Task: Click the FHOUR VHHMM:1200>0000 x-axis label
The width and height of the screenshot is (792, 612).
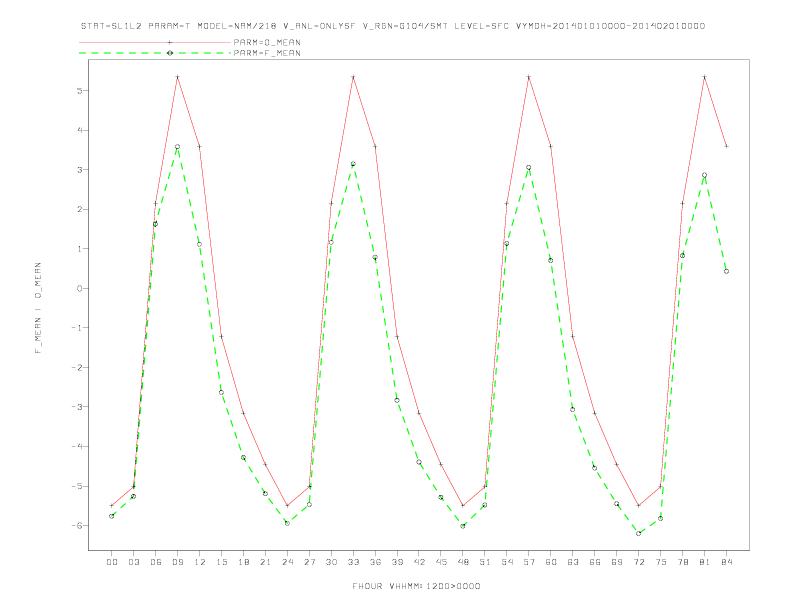Action: (416, 586)
